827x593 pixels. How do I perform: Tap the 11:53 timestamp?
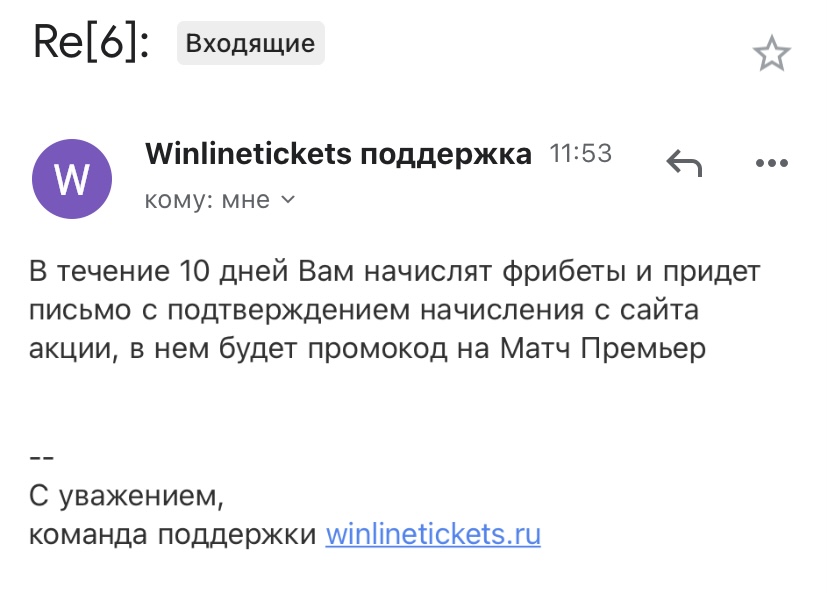pos(581,154)
